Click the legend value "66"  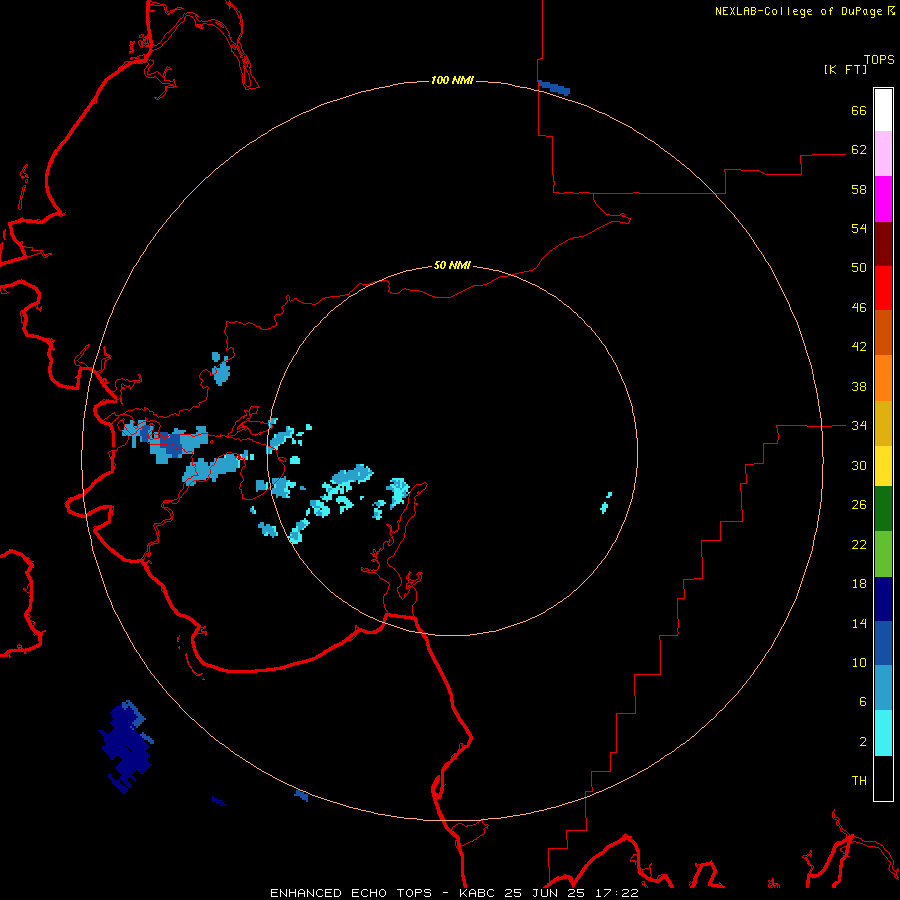(859, 110)
